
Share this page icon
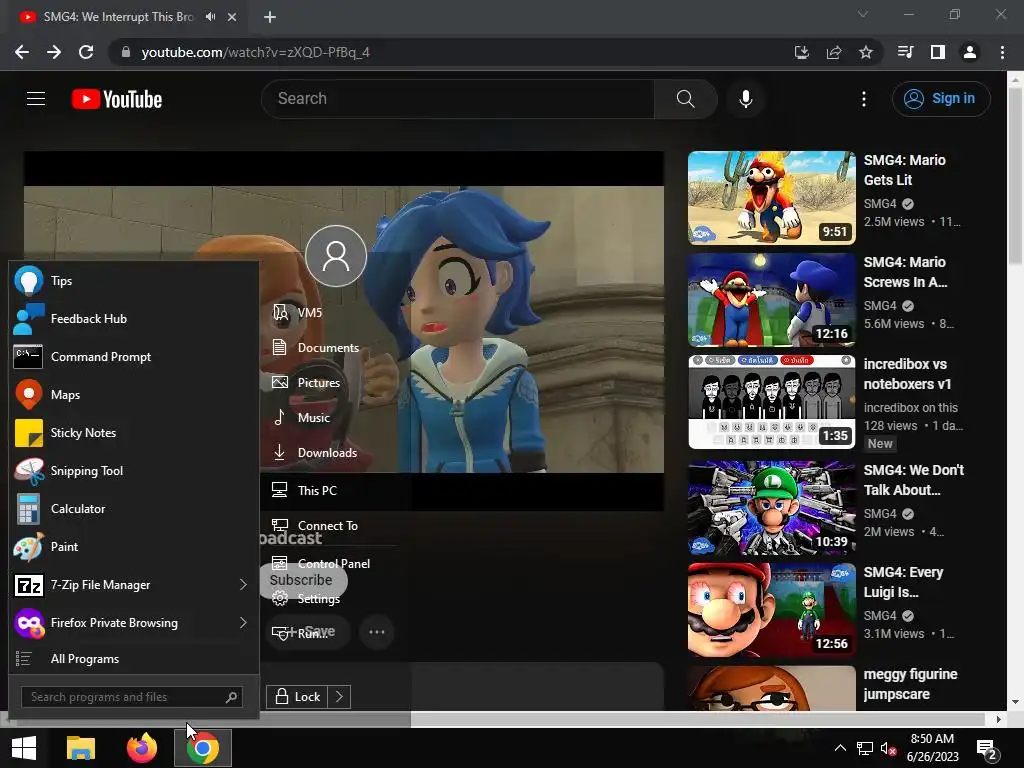833,52
